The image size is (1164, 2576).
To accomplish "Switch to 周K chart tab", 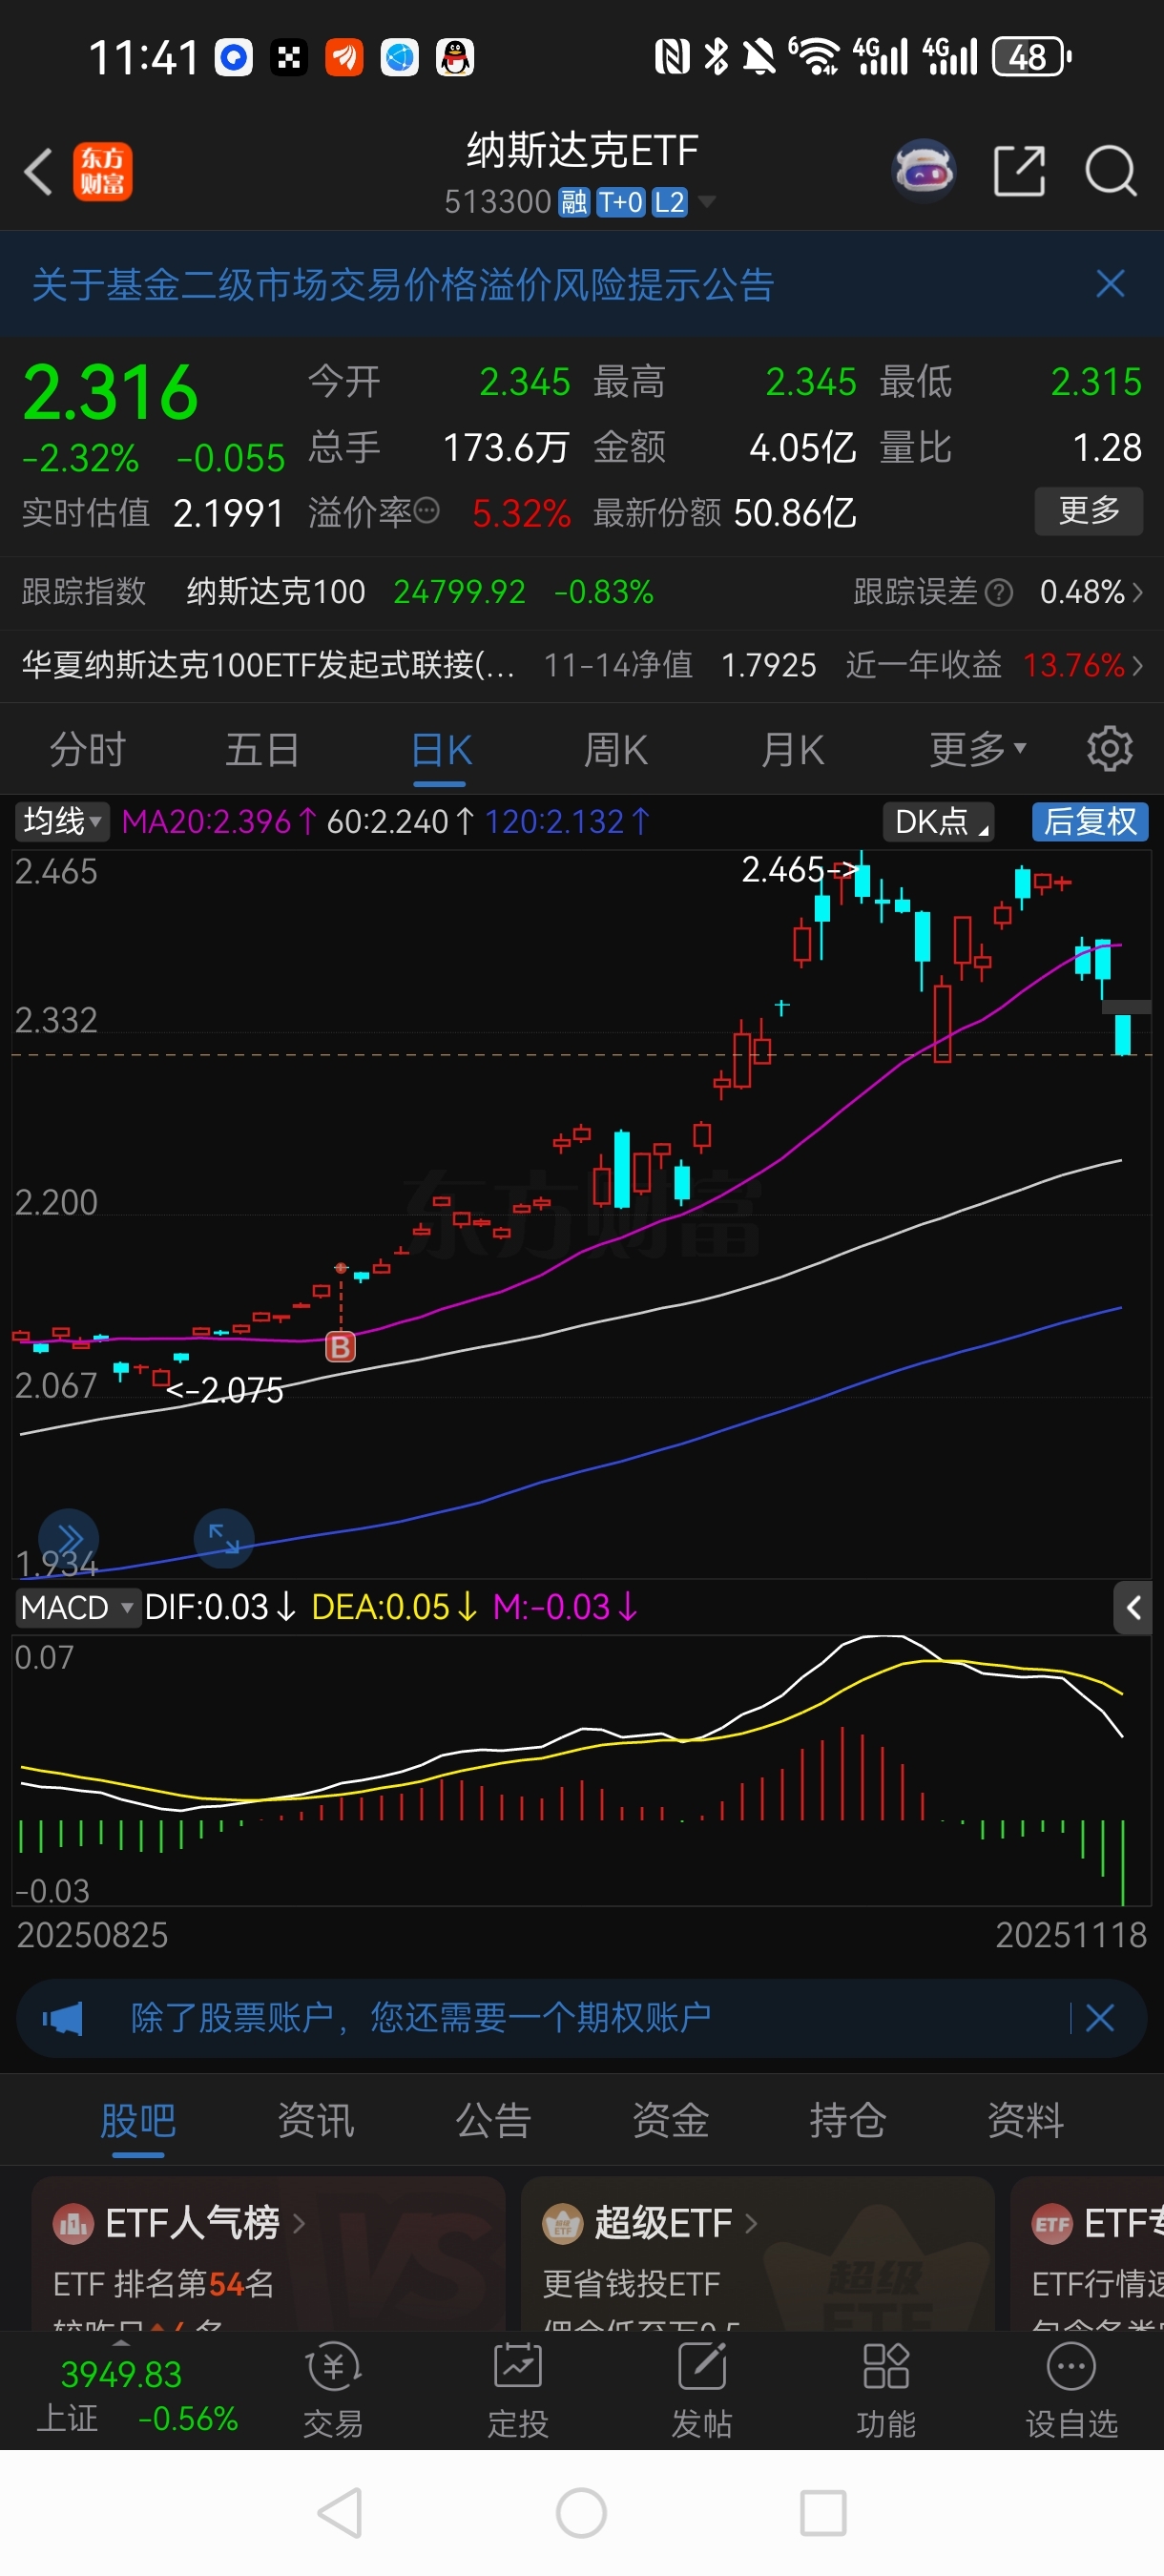I will 616,750.
